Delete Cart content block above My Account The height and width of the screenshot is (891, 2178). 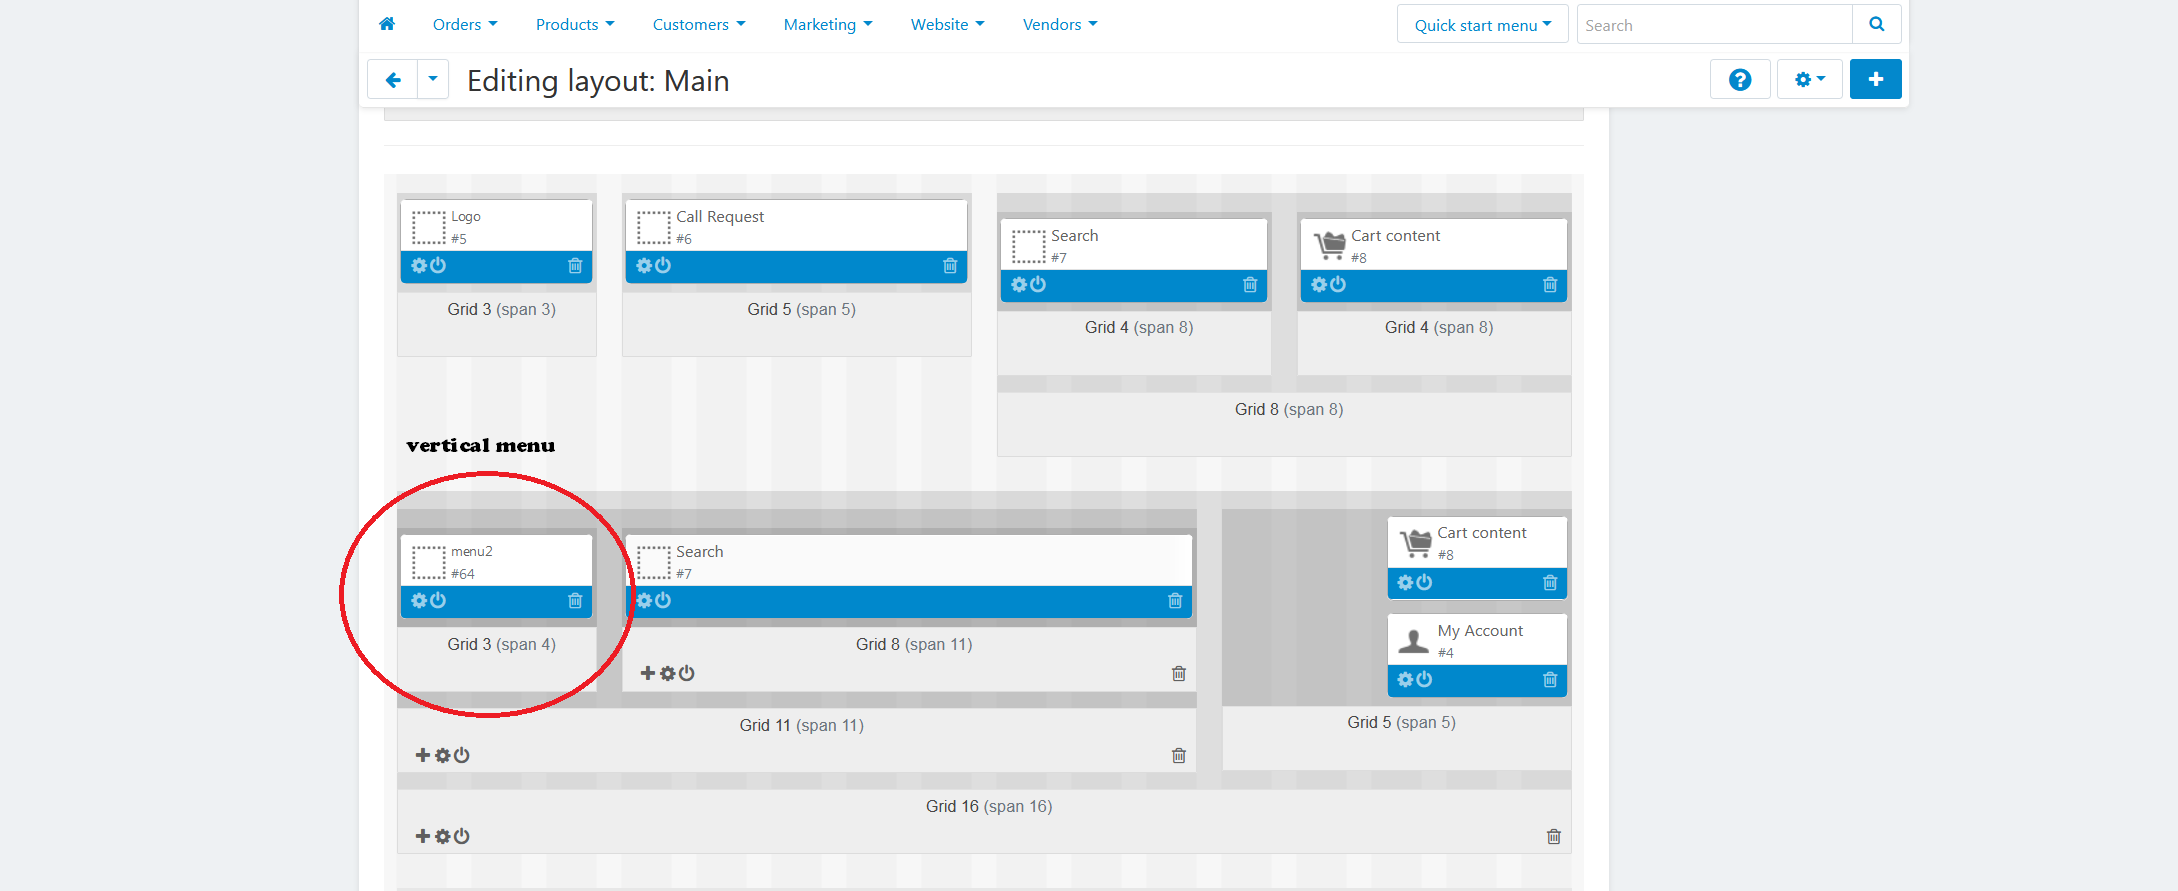click(x=1550, y=583)
